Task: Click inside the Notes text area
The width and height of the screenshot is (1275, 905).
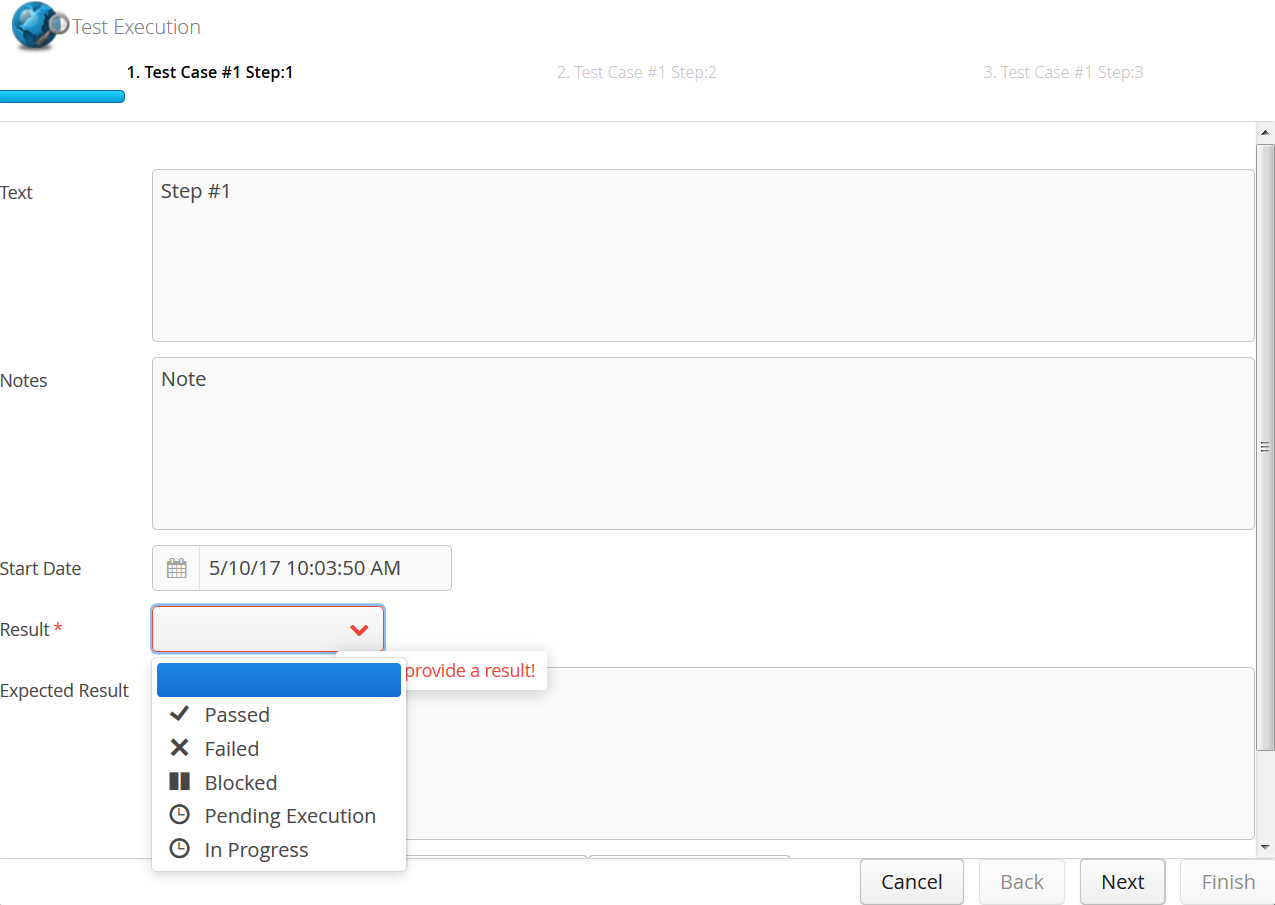Action: tap(700, 440)
